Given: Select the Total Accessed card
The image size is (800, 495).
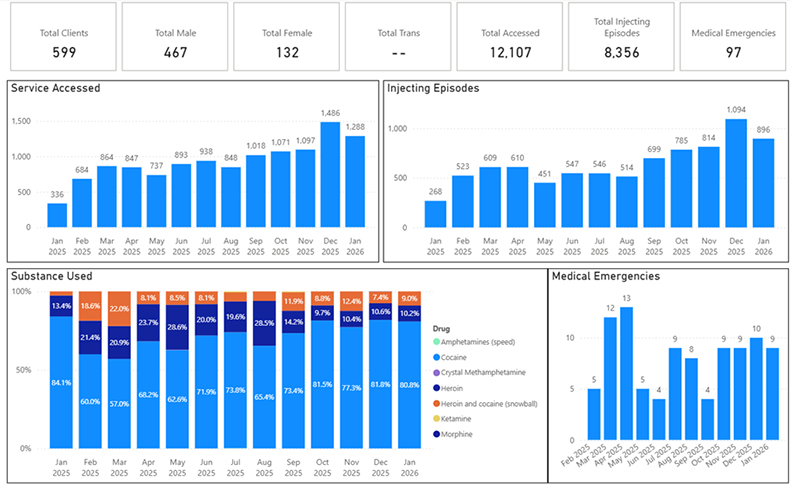Looking at the screenshot, I should tap(509, 40).
